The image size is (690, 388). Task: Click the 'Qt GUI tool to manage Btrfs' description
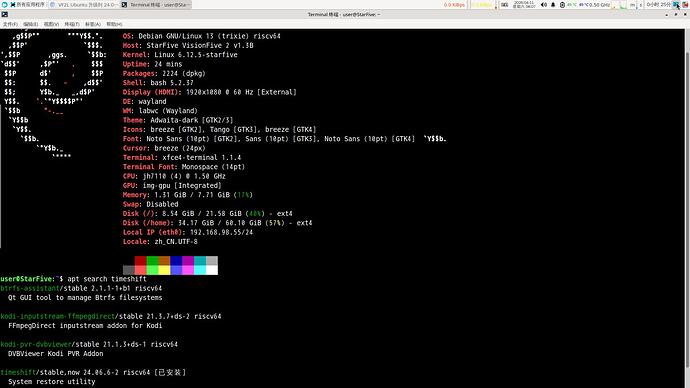coord(85,298)
